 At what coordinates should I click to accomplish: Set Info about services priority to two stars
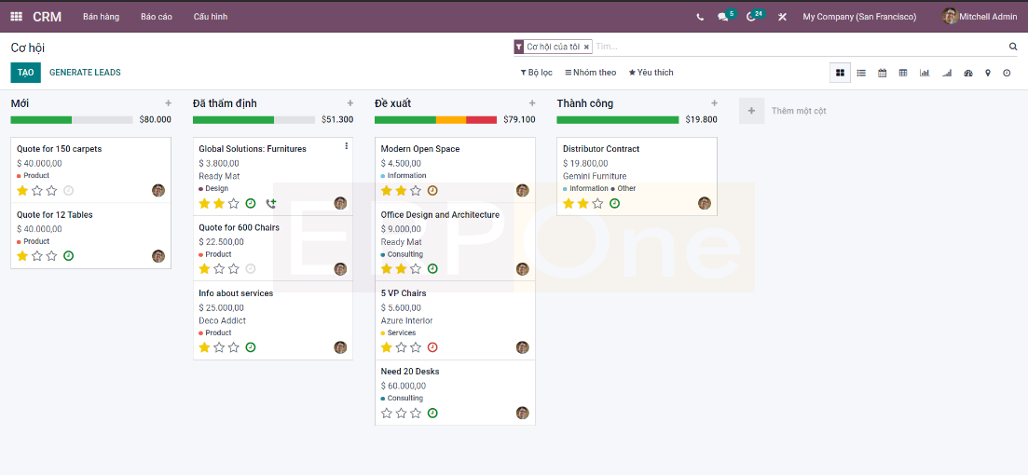pyautogui.click(x=219, y=347)
